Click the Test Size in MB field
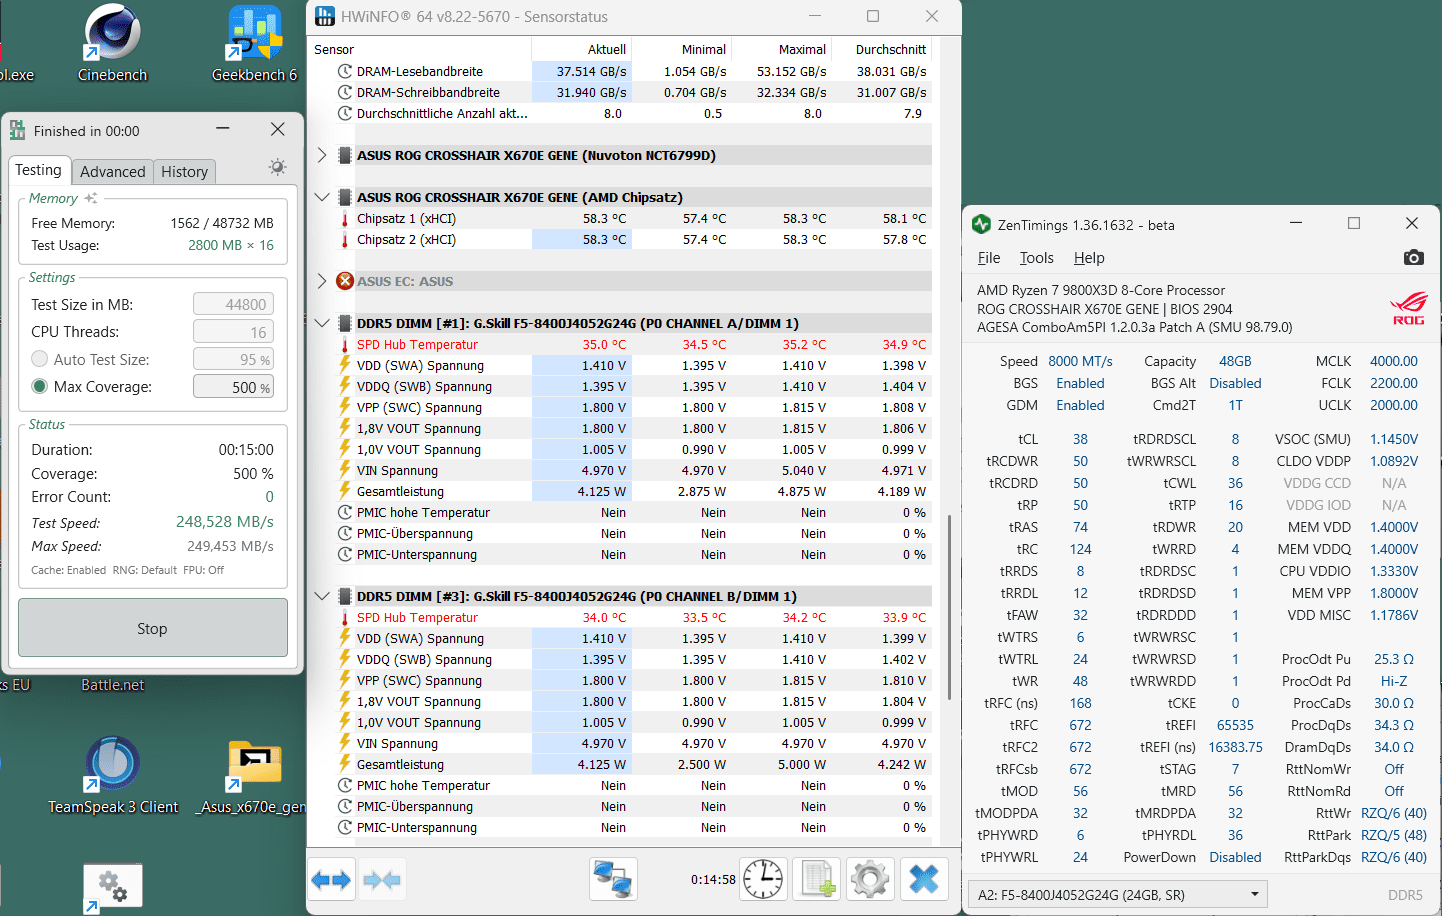This screenshot has width=1442, height=916. [233, 304]
